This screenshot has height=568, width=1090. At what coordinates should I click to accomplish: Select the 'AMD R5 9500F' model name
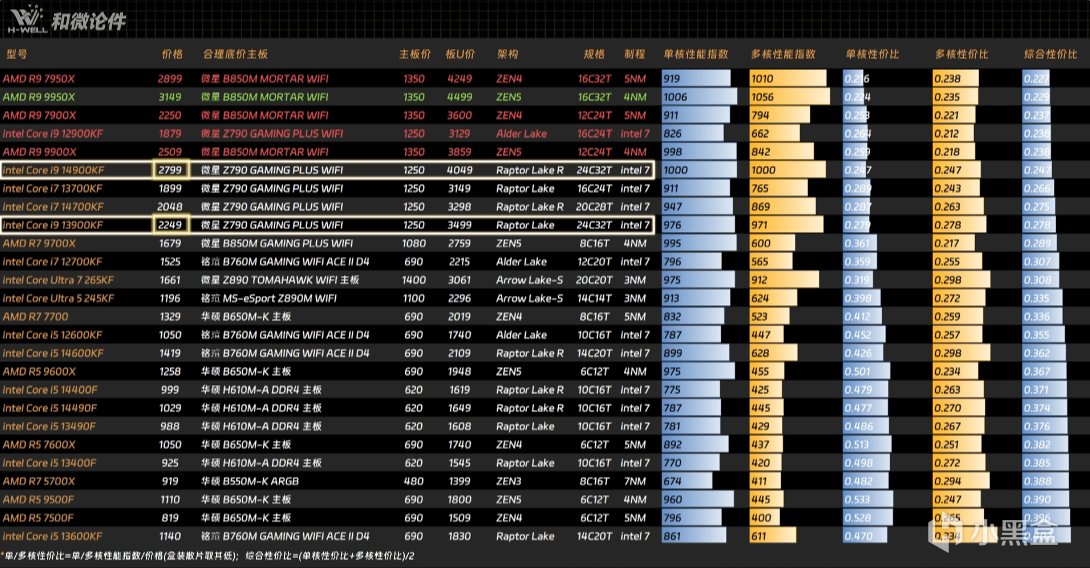(38, 500)
